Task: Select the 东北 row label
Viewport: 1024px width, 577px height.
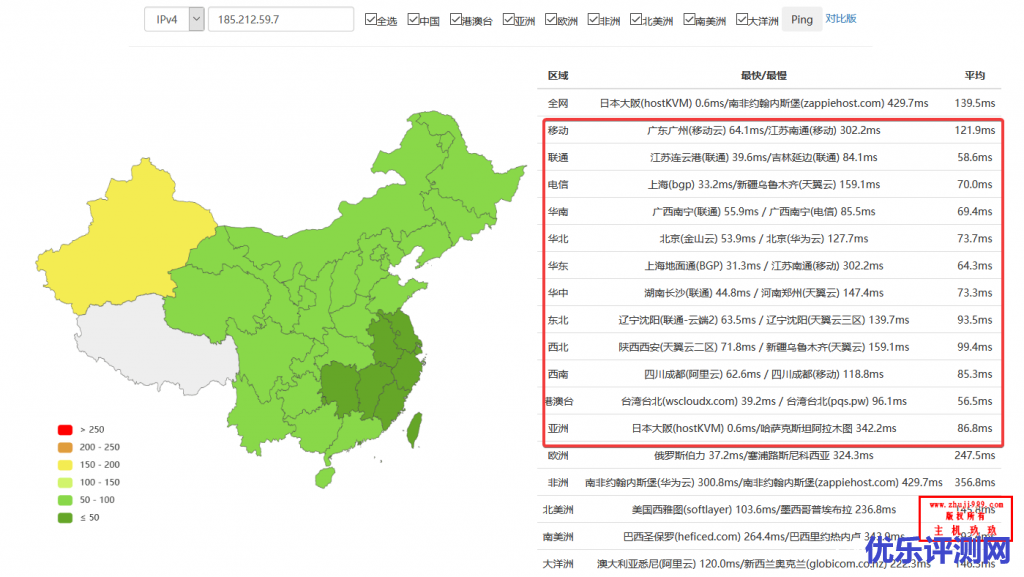Action: pyautogui.click(x=558, y=320)
